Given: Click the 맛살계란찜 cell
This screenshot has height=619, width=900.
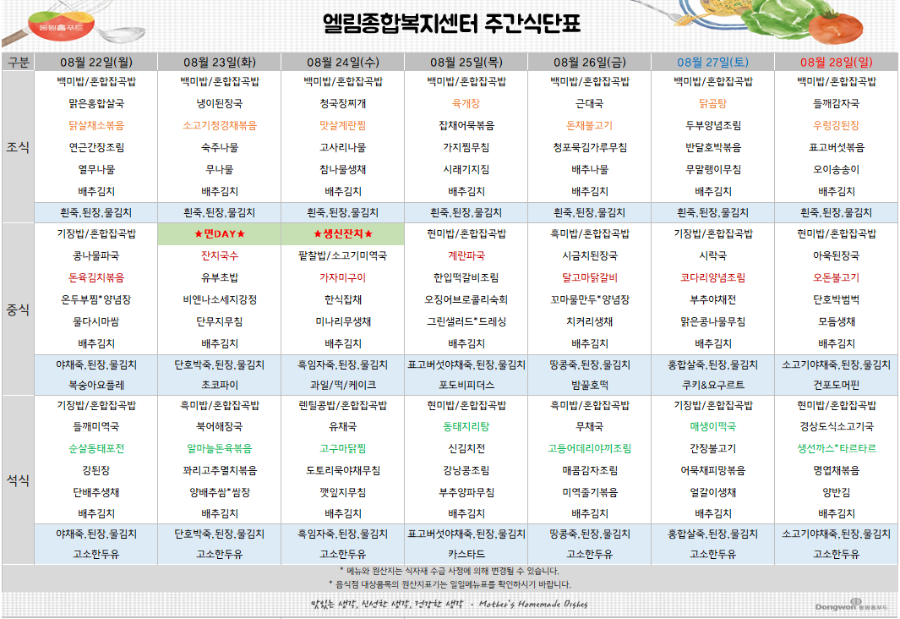Looking at the screenshot, I should [x=343, y=125].
